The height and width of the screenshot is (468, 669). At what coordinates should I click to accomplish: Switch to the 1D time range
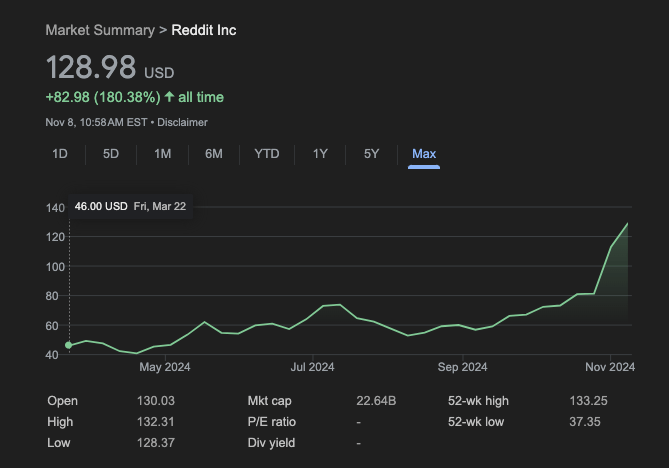60,154
